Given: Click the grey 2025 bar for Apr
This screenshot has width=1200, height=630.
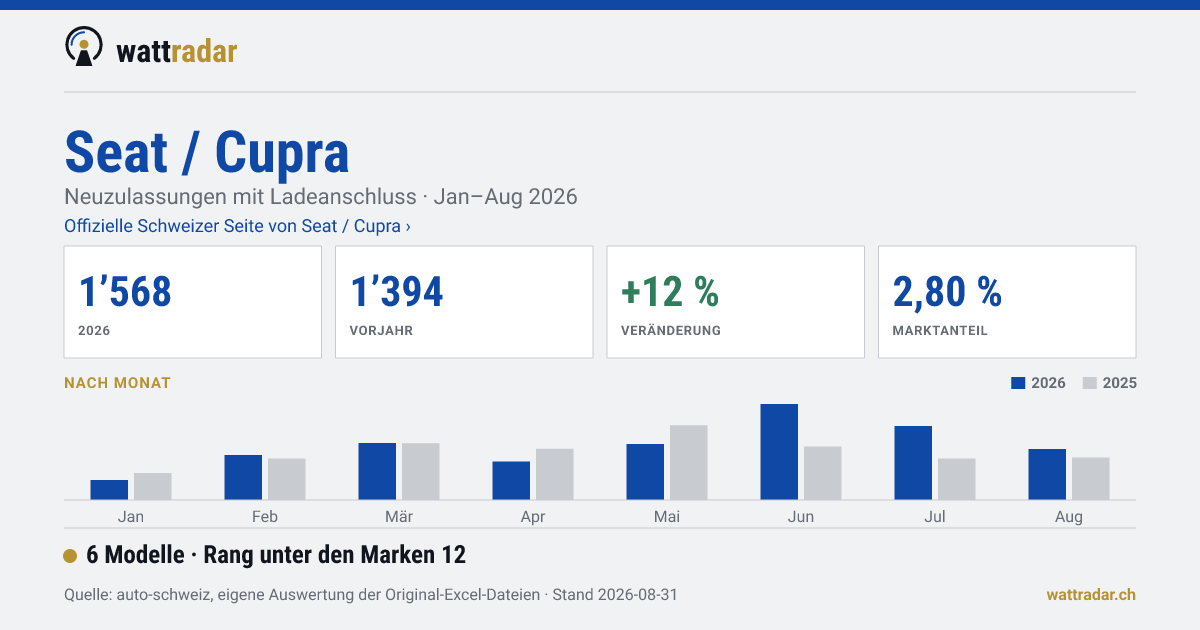Looking at the screenshot, I should click(x=555, y=474).
